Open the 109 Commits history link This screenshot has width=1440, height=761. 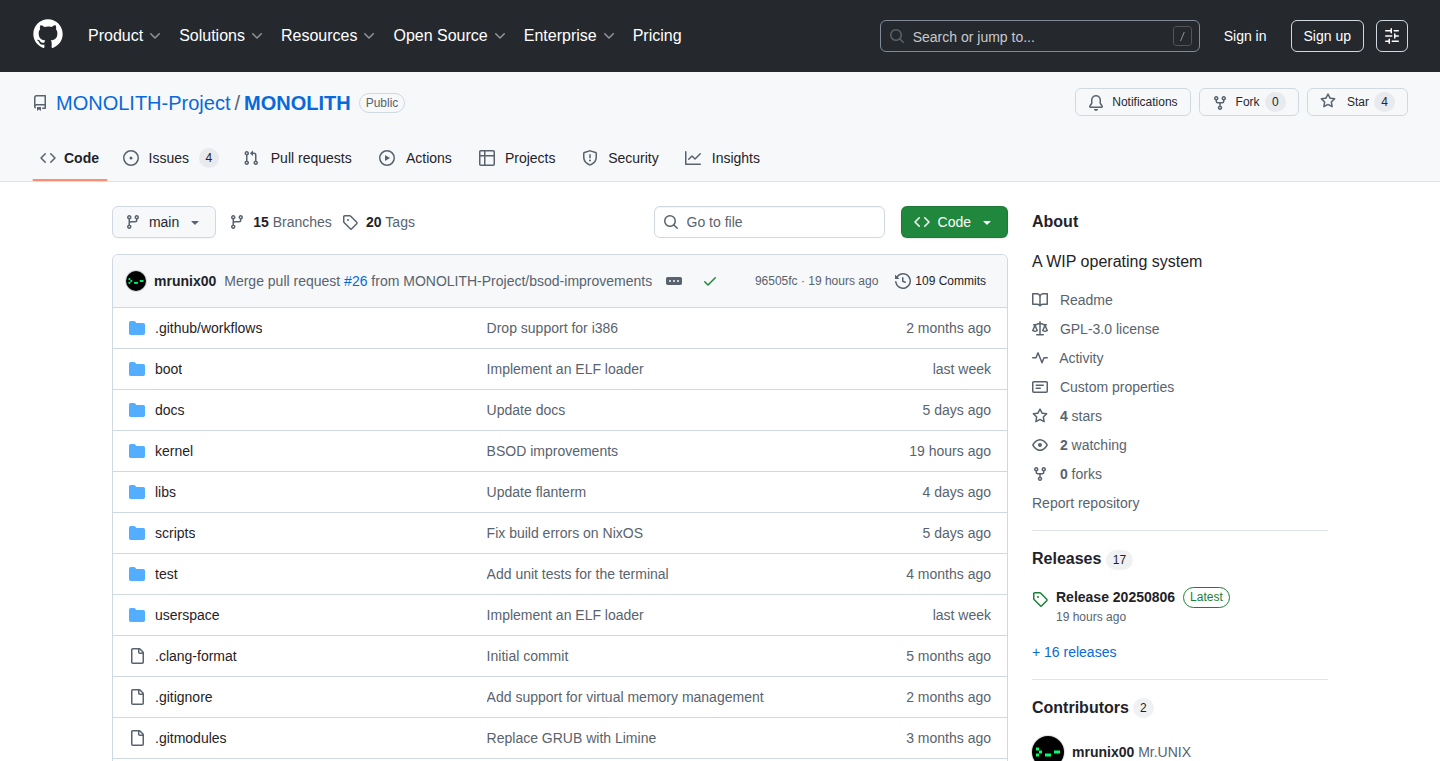click(x=940, y=281)
